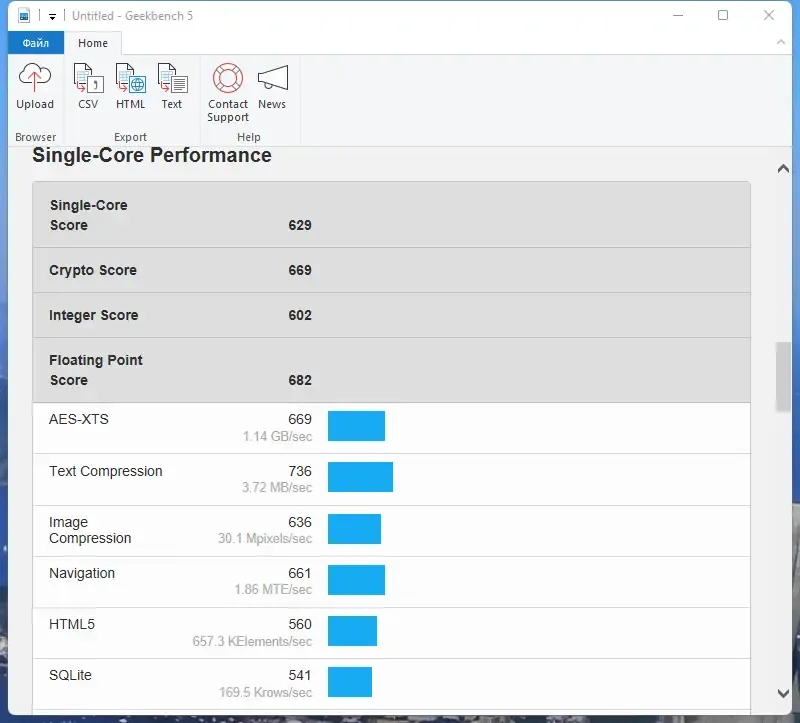The height and width of the screenshot is (723, 800).
Task: Minimize the Geekbench 5 window
Action: [x=678, y=15]
